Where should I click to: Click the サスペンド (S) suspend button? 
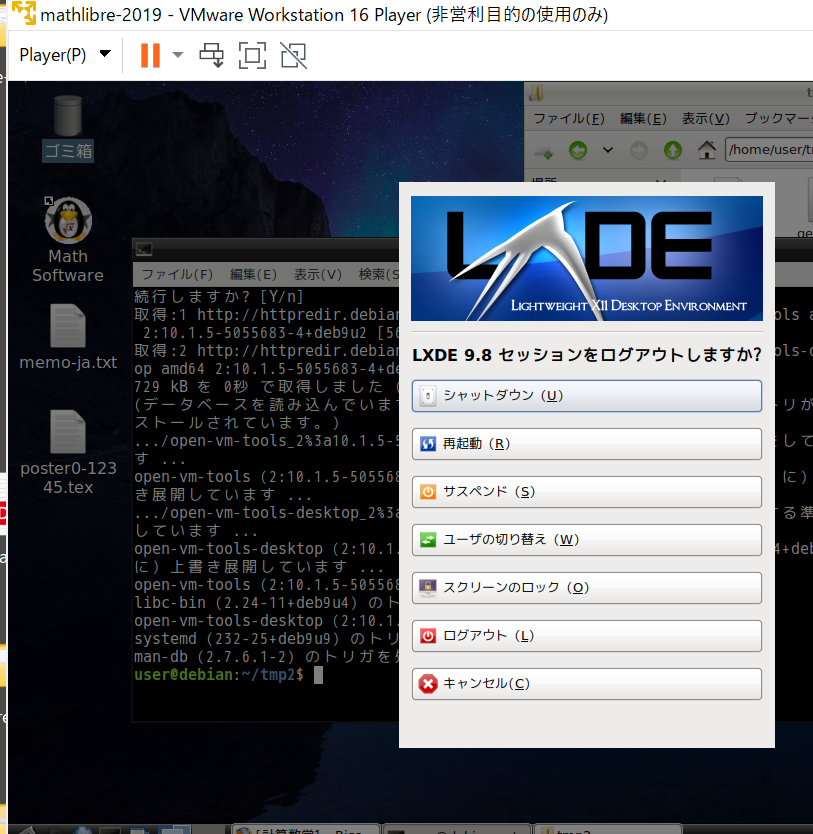[586, 491]
